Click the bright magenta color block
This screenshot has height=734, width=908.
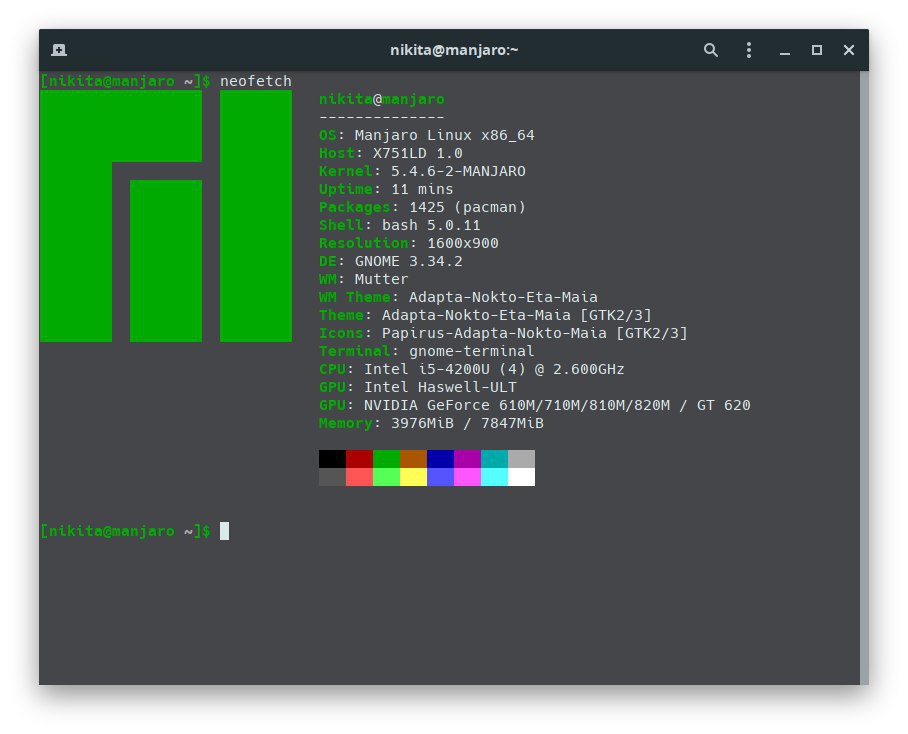(467, 477)
